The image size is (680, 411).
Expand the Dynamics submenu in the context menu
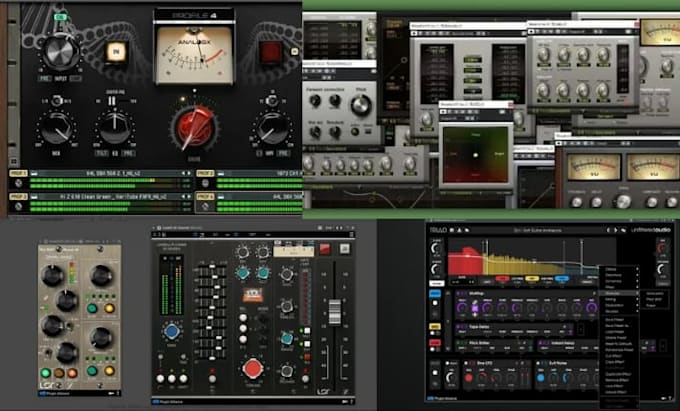pos(618,281)
